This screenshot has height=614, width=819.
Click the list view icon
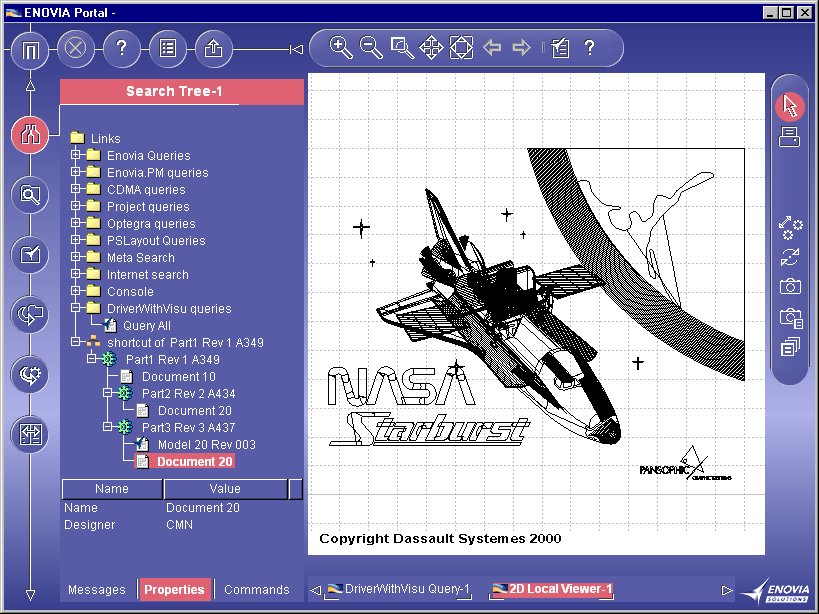tap(167, 49)
